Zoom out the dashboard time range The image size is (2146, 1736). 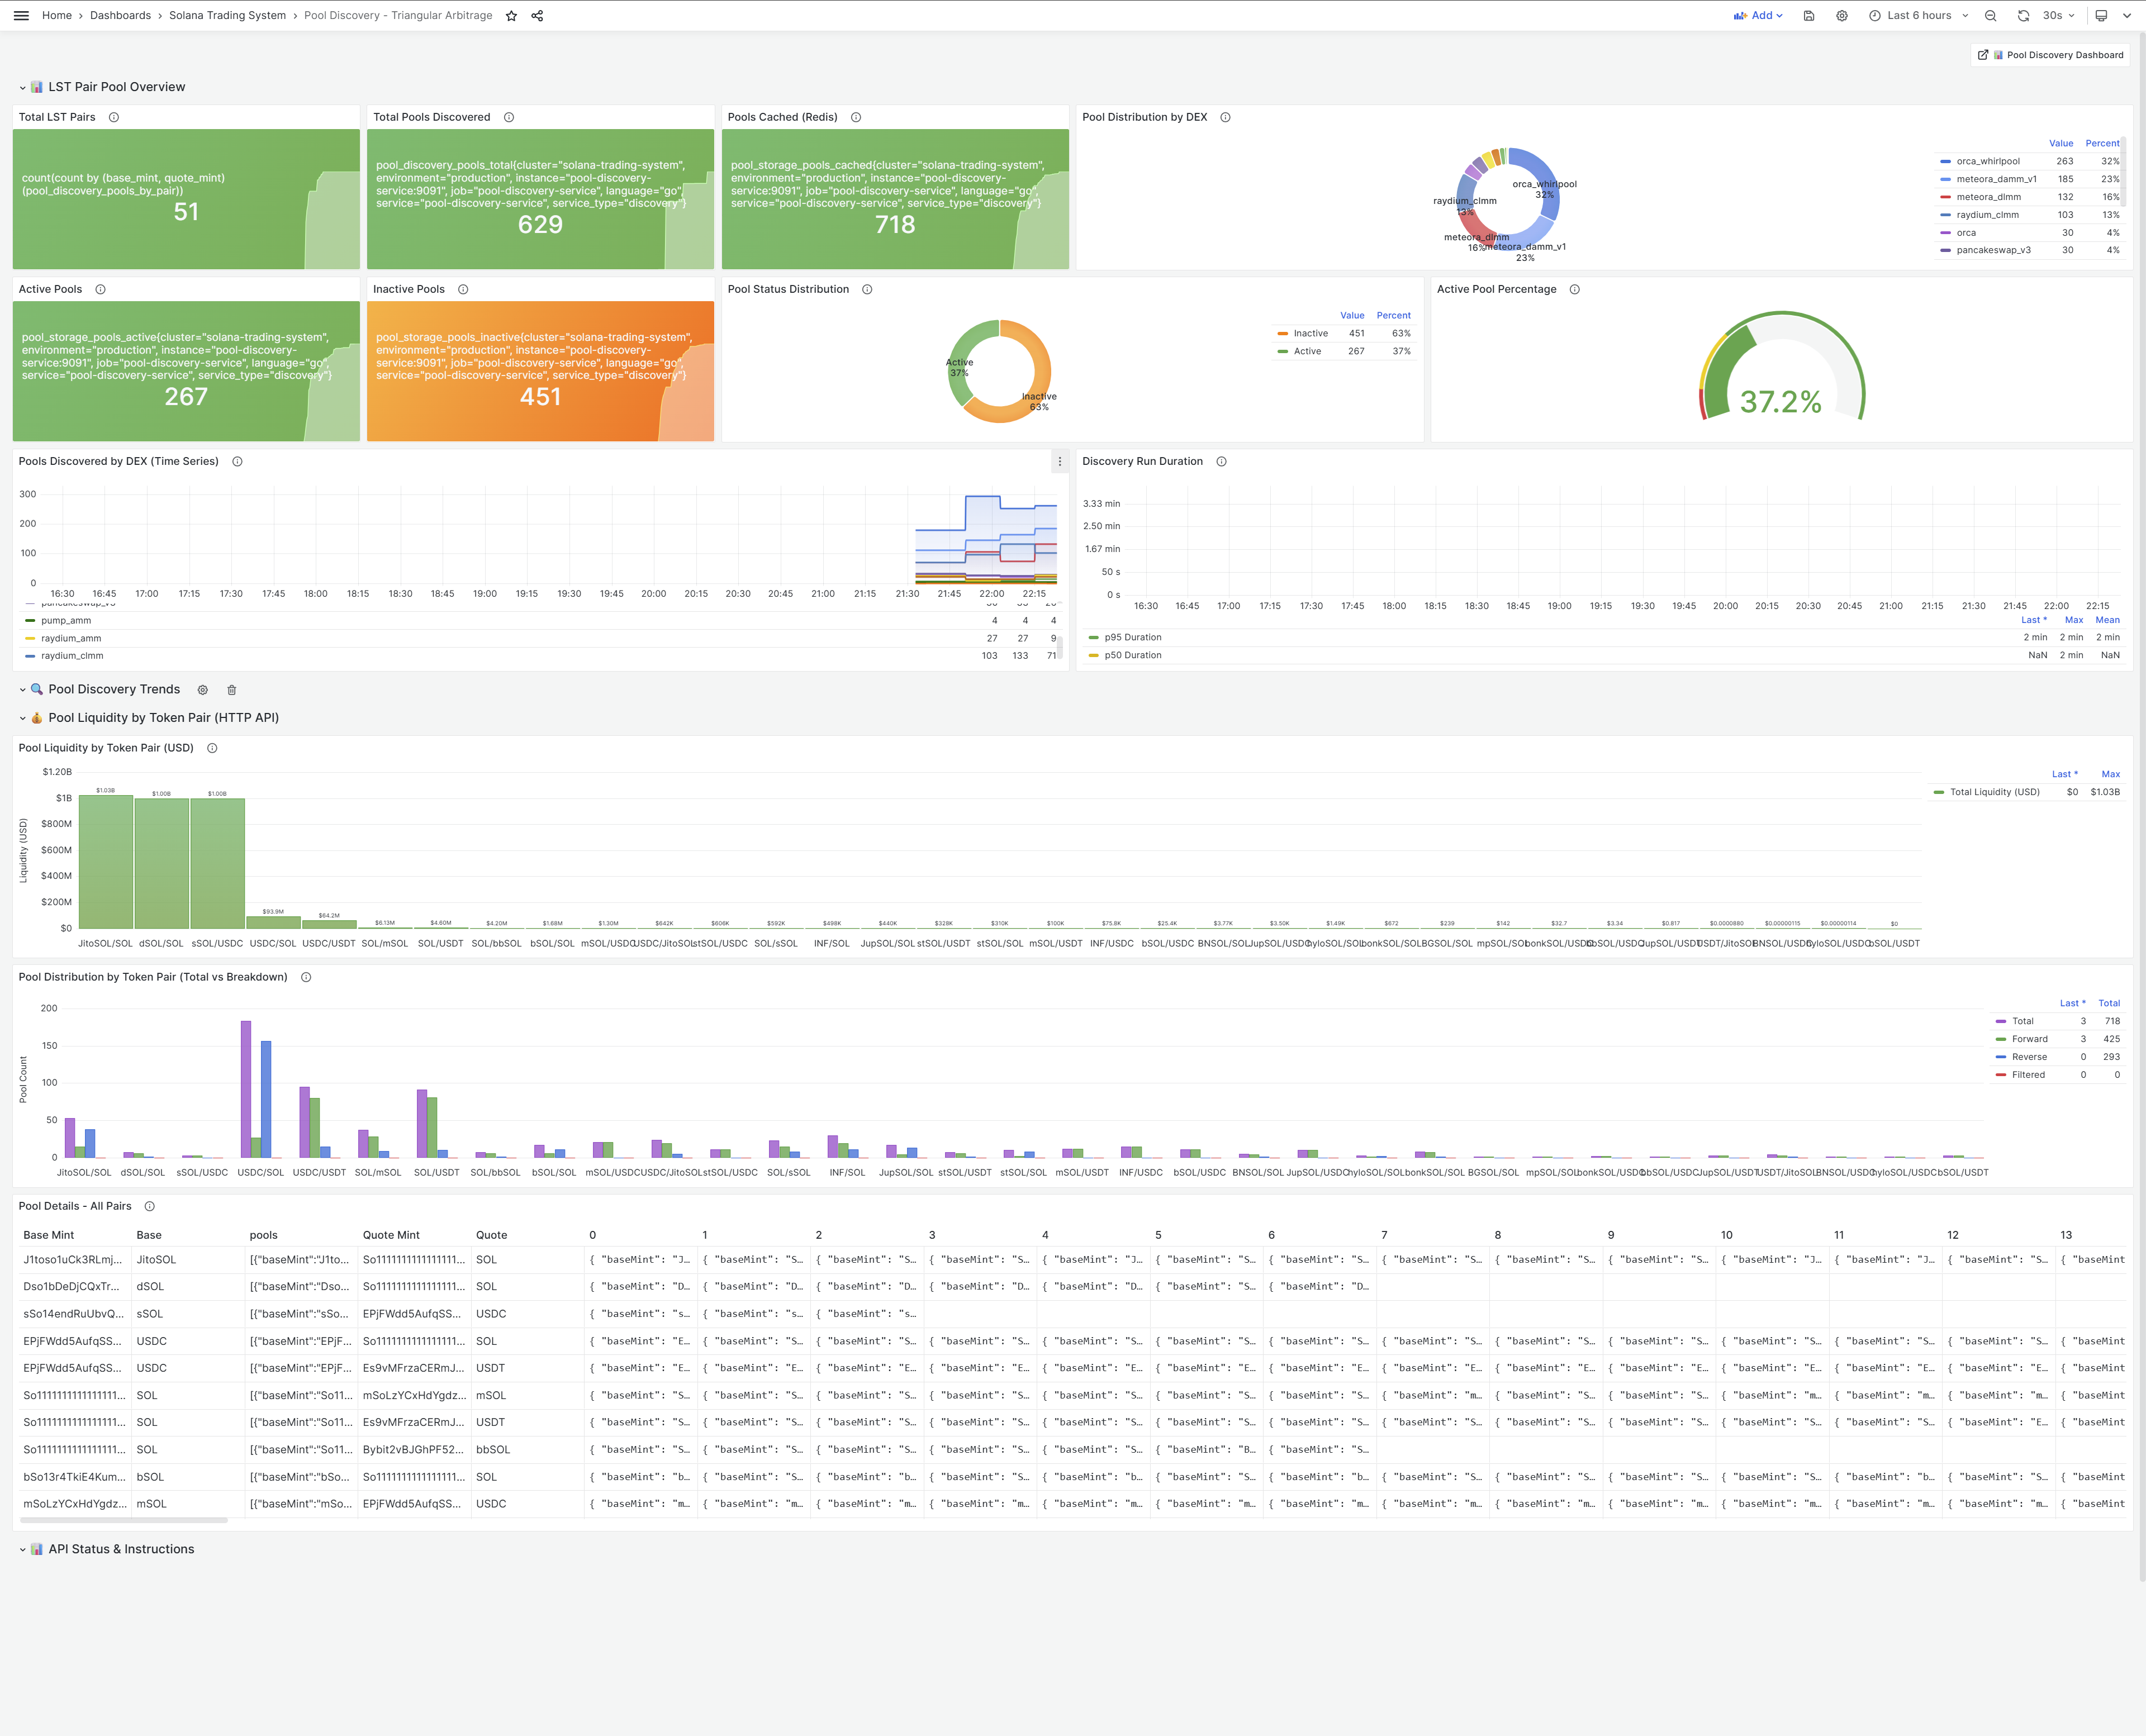1990,15
